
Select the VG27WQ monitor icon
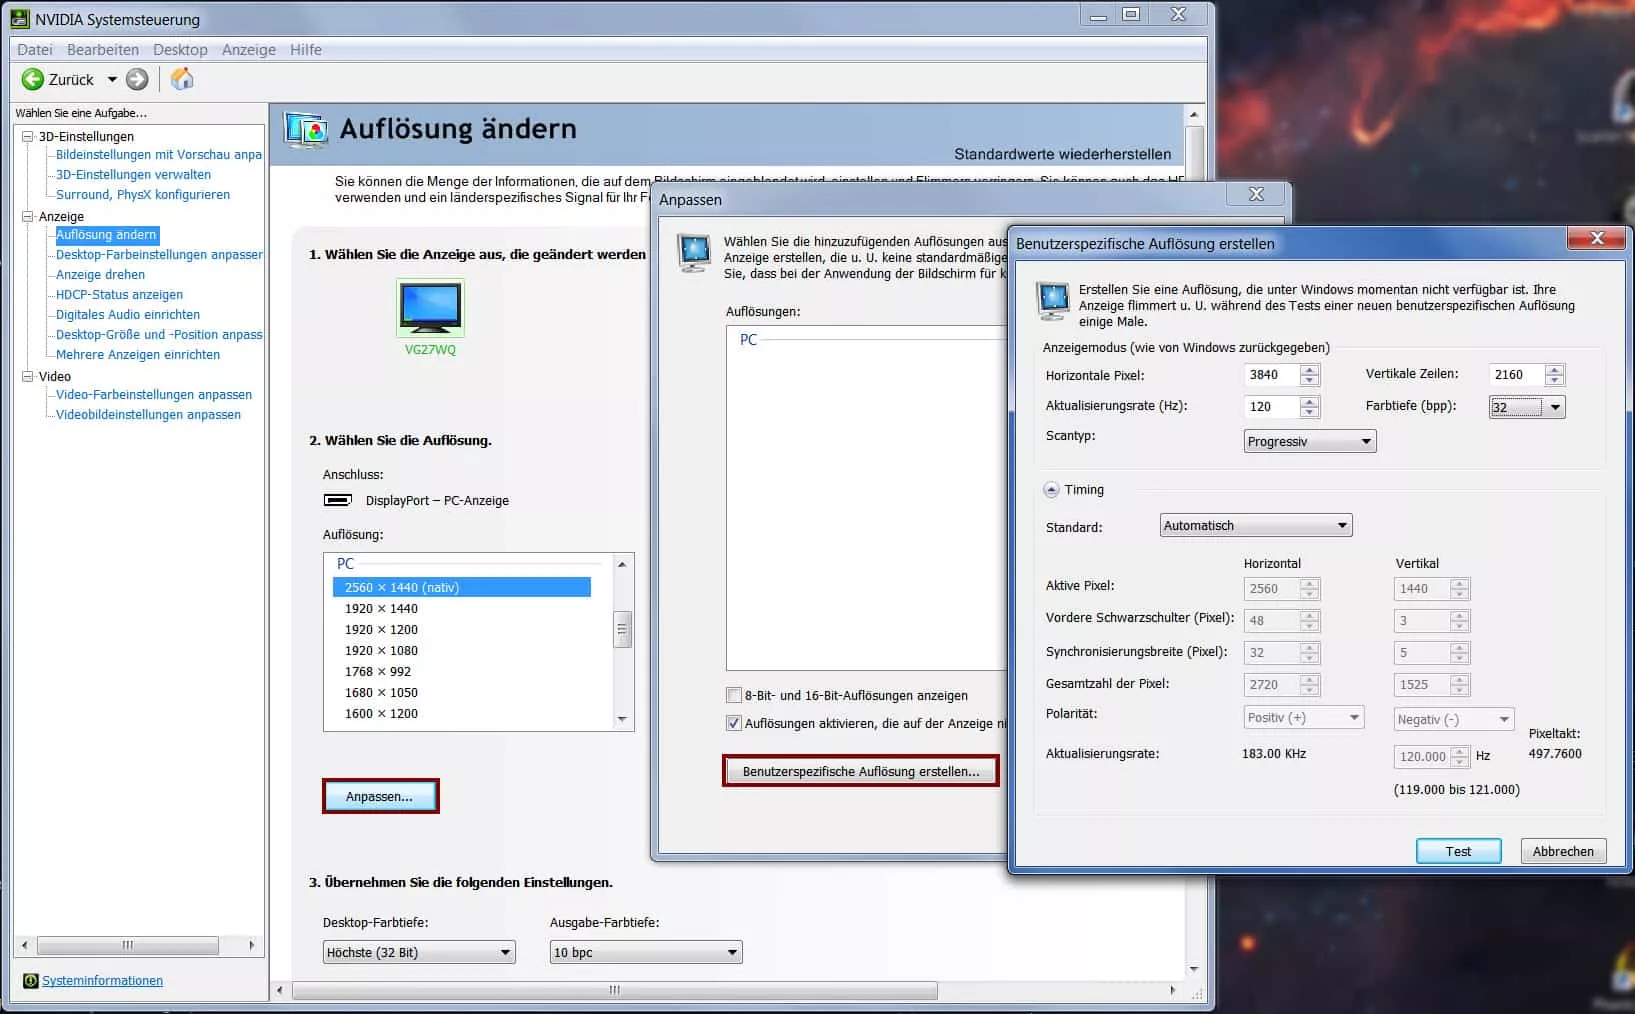coord(430,308)
